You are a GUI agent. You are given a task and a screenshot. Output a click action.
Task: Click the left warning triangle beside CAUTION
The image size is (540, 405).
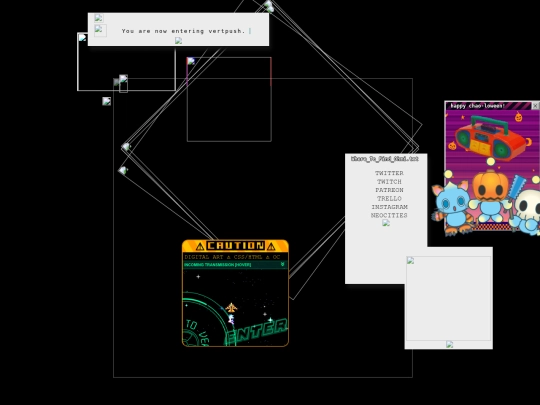click(200, 247)
